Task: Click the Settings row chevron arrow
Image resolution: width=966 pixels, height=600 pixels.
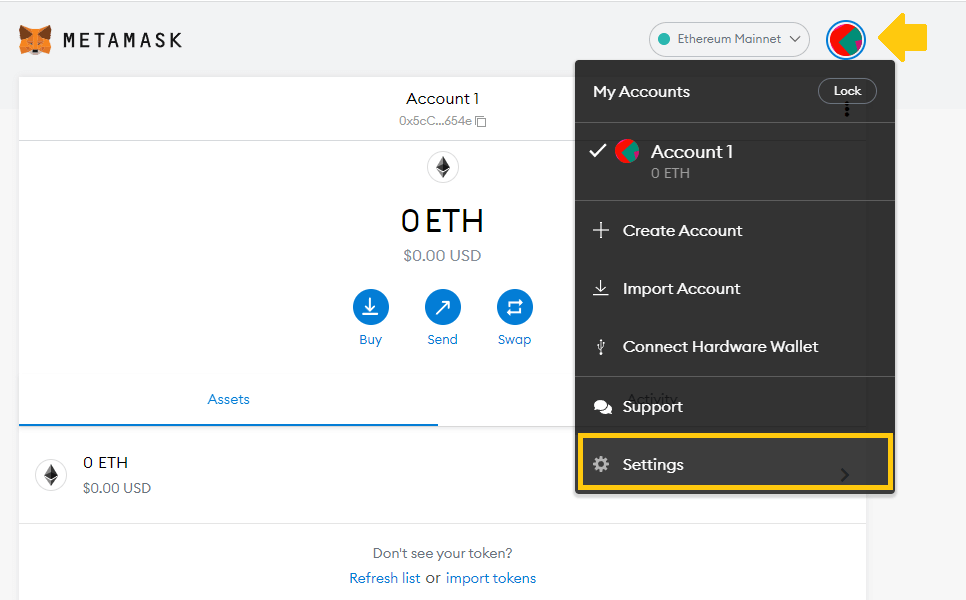Action: pos(845,475)
